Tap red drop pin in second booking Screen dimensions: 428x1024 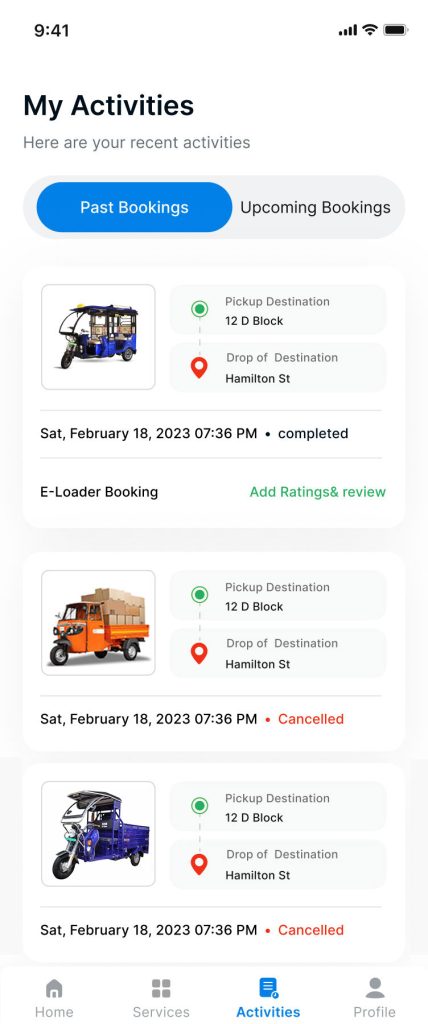199,653
